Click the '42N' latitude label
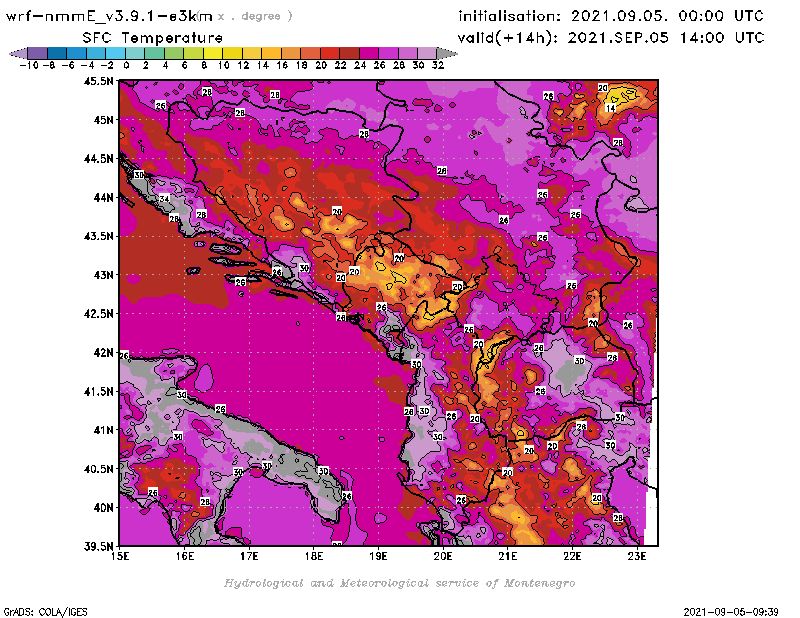The width and height of the screenshot is (800, 618). coord(103,353)
